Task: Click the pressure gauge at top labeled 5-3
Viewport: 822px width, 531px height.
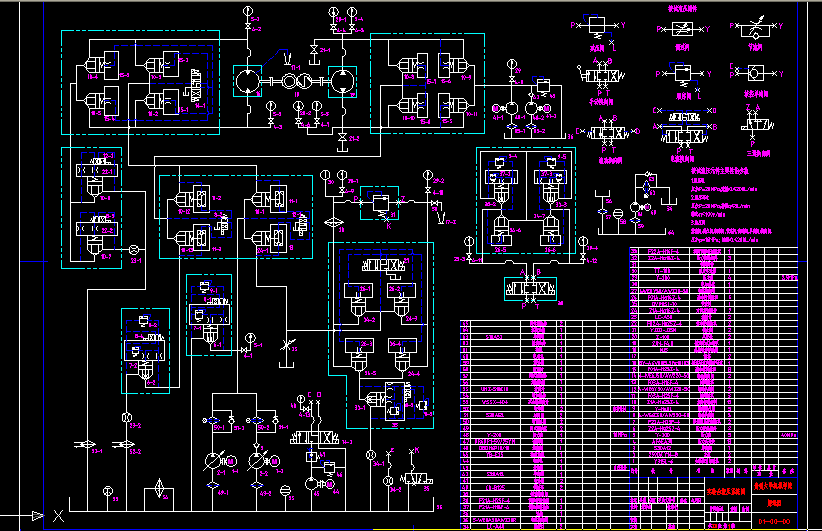Action: tap(248, 14)
